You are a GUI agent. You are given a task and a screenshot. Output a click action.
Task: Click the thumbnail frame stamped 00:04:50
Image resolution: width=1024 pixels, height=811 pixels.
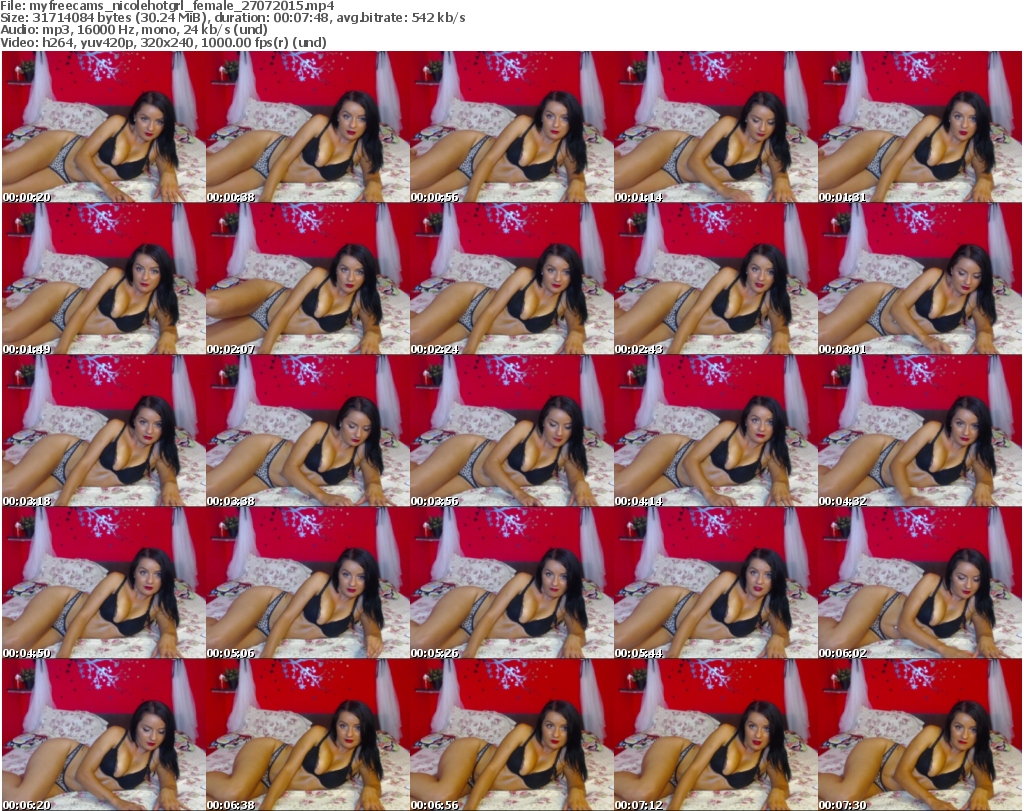pos(104,583)
